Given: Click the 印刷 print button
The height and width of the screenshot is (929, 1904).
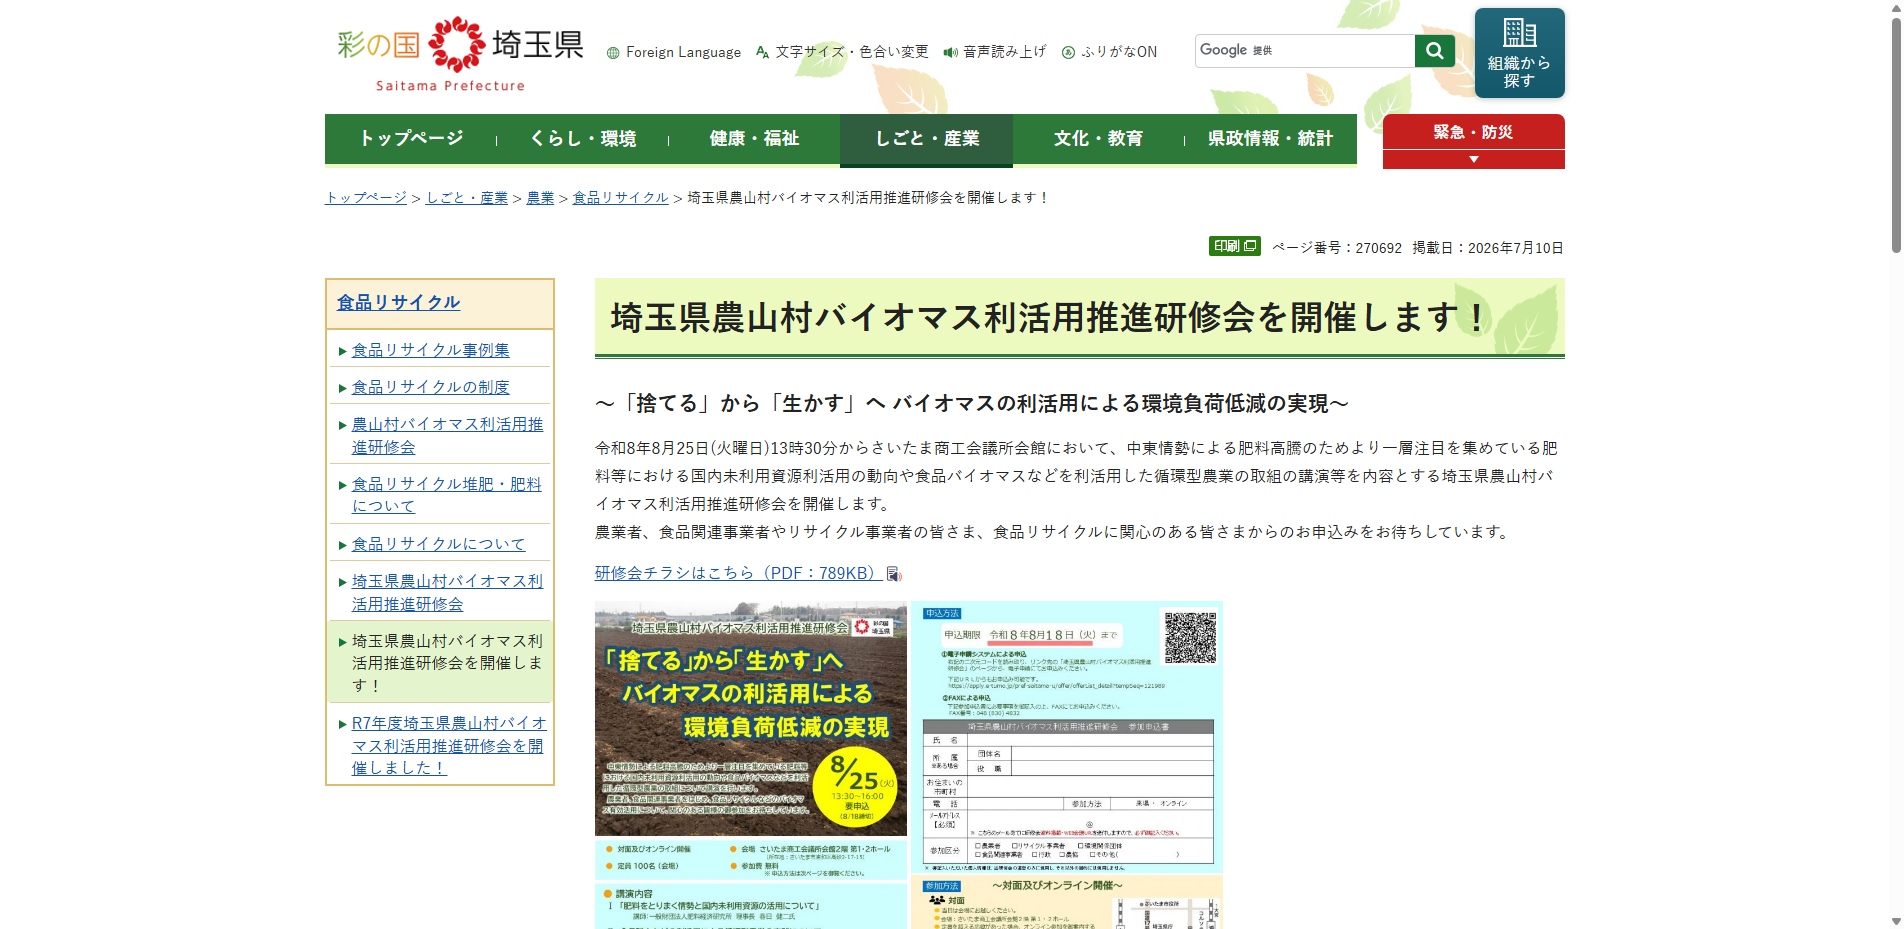Looking at the screenshot, I should click(x=1234, y=246).
